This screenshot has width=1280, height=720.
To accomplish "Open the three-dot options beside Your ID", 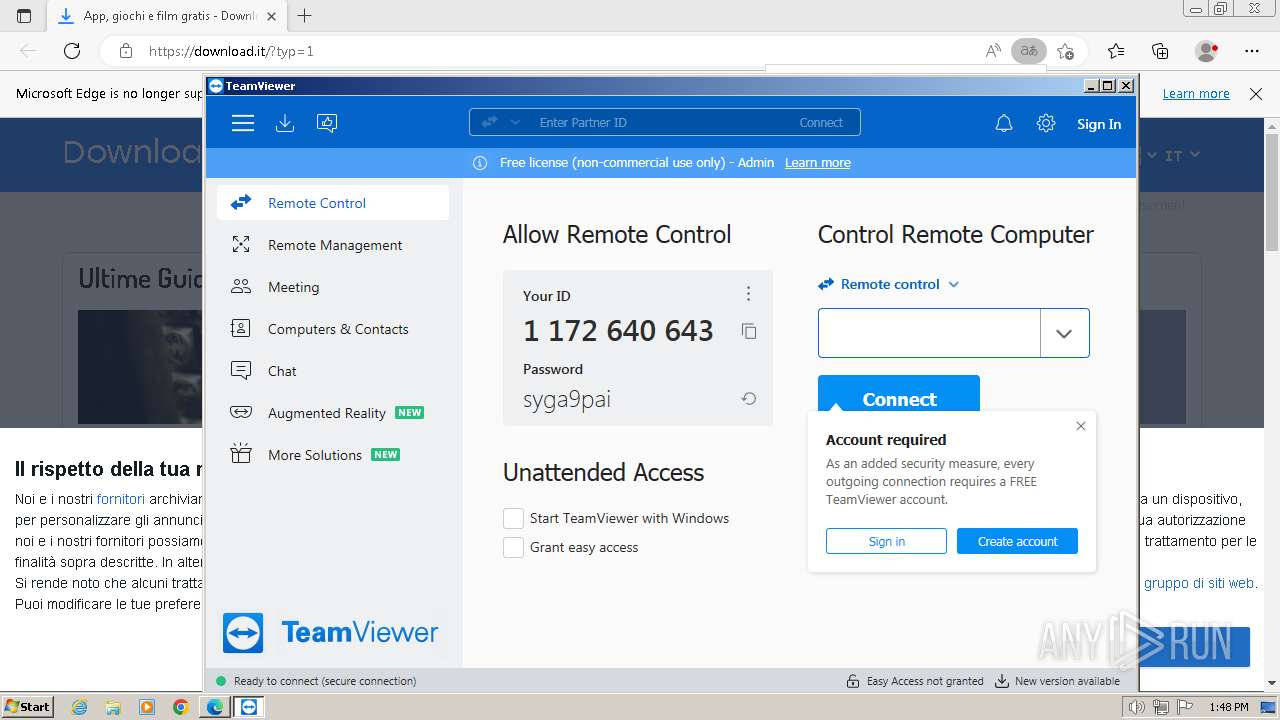I will pyautogui.click(x=748, y=294).
